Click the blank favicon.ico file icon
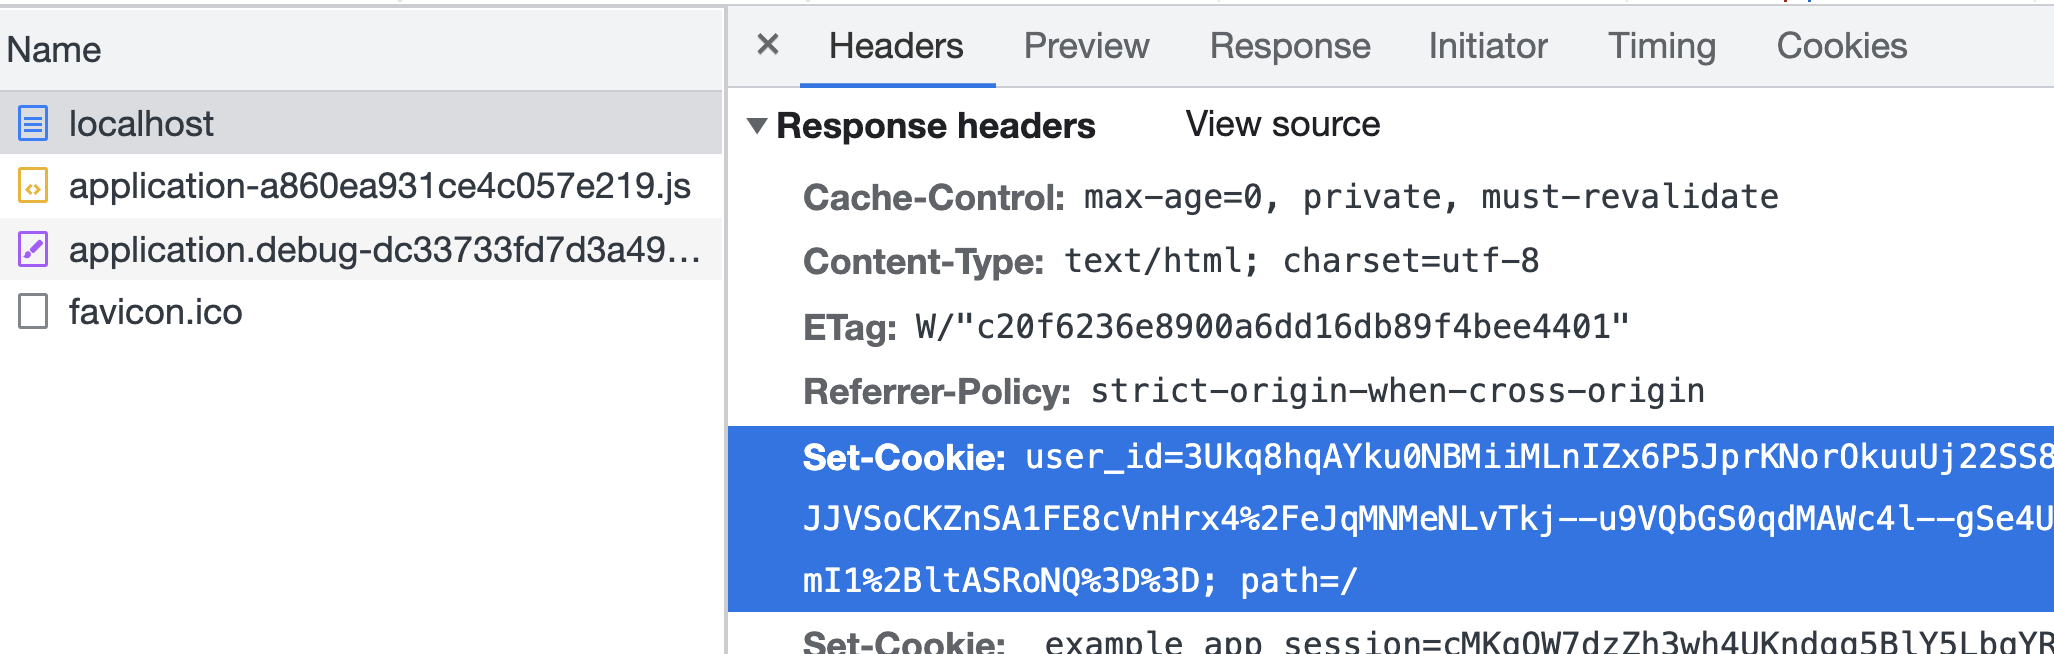This screenshot has width=2054, height=654. (33, 312)
